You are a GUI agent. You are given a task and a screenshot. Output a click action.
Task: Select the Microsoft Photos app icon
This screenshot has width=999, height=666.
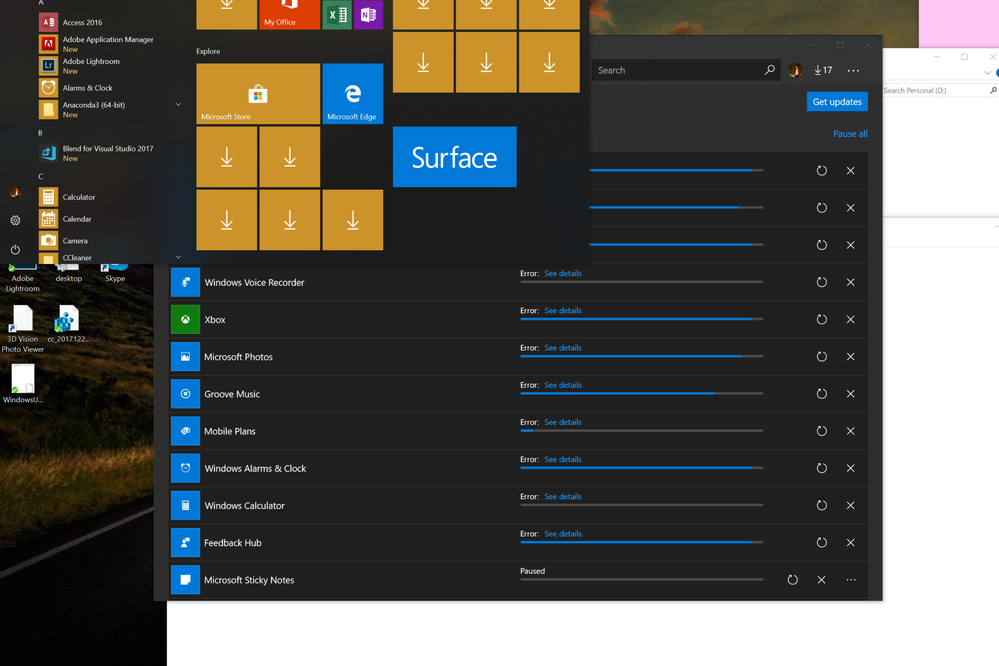[x=185, y=357]
